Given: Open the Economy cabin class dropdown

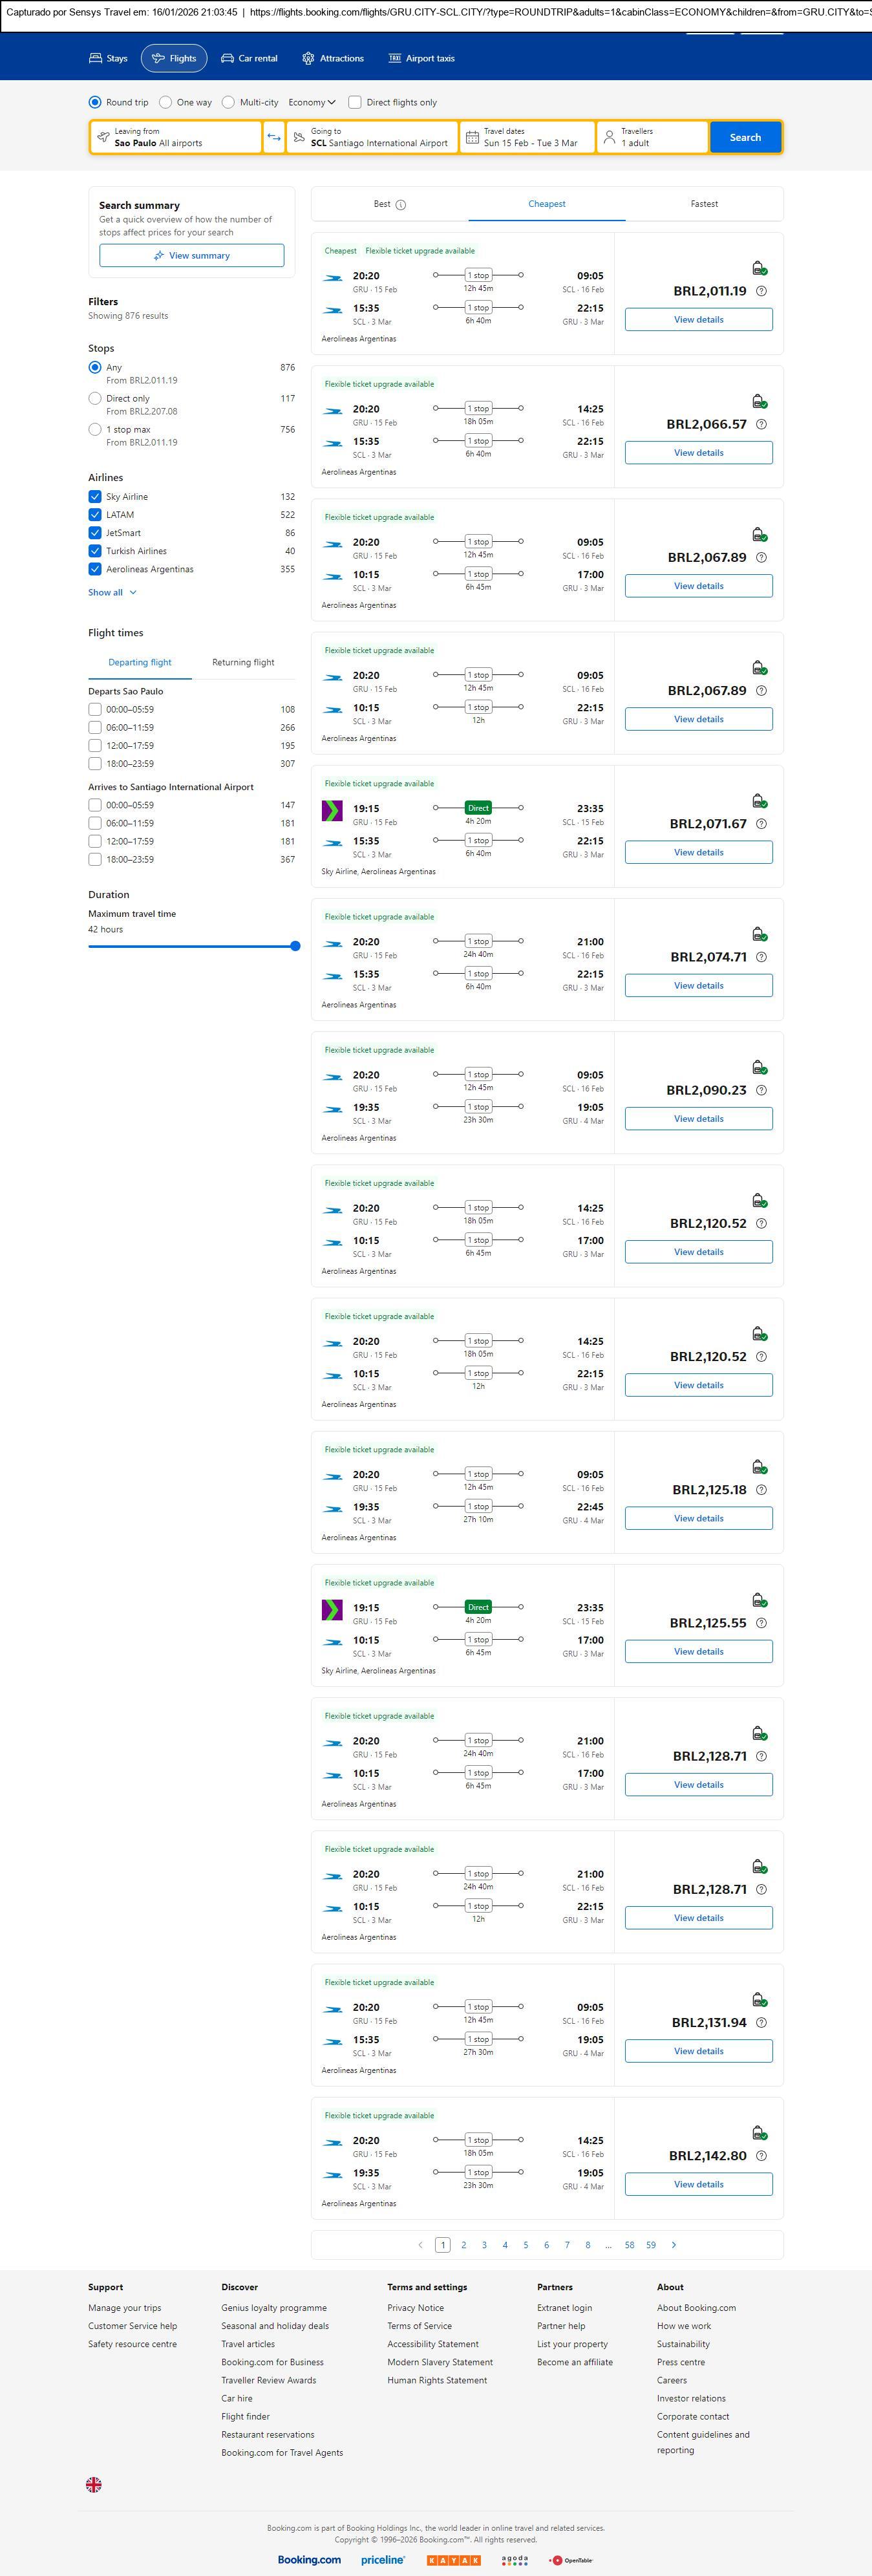Looking at the screenshot, I should 311,102.
